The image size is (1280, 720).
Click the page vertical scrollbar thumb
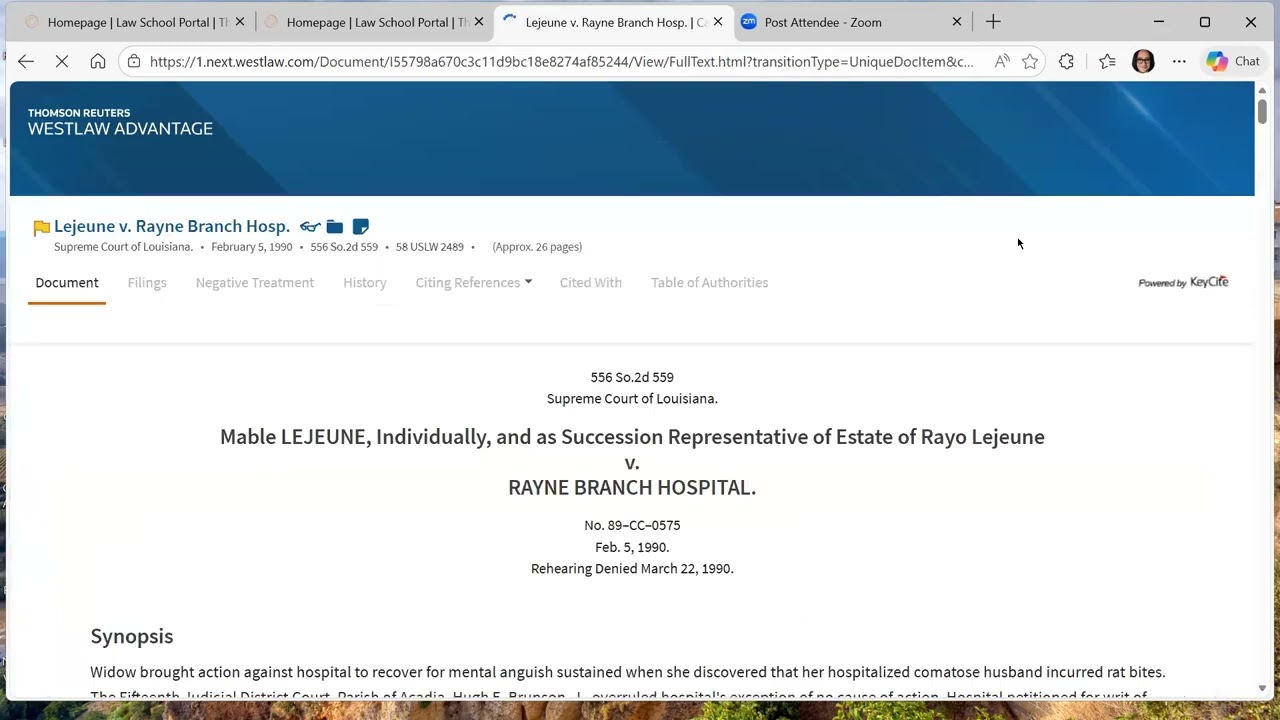[1262, 111]
